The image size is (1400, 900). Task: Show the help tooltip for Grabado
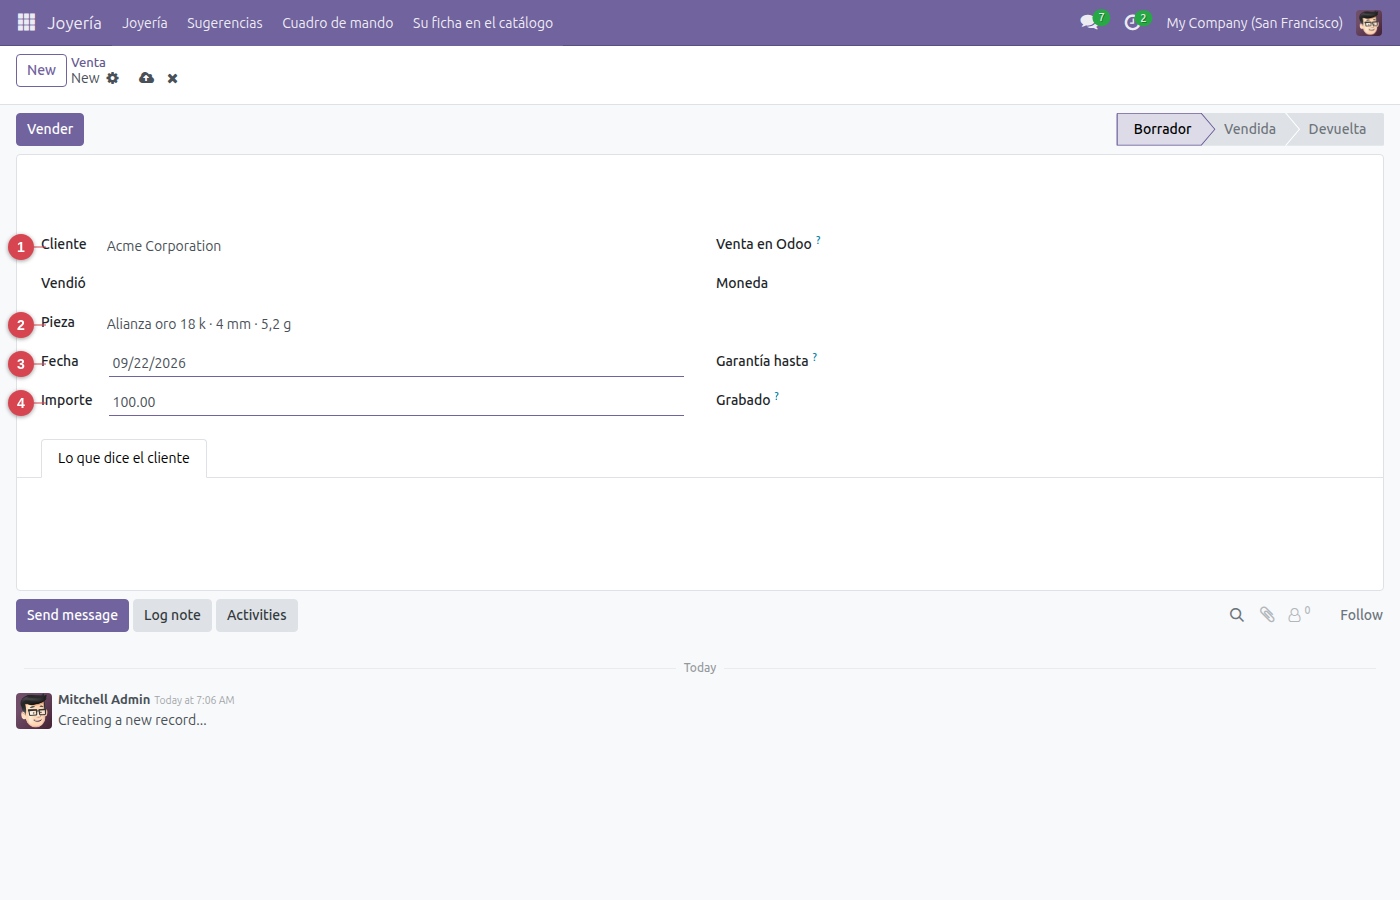[777, 396]
